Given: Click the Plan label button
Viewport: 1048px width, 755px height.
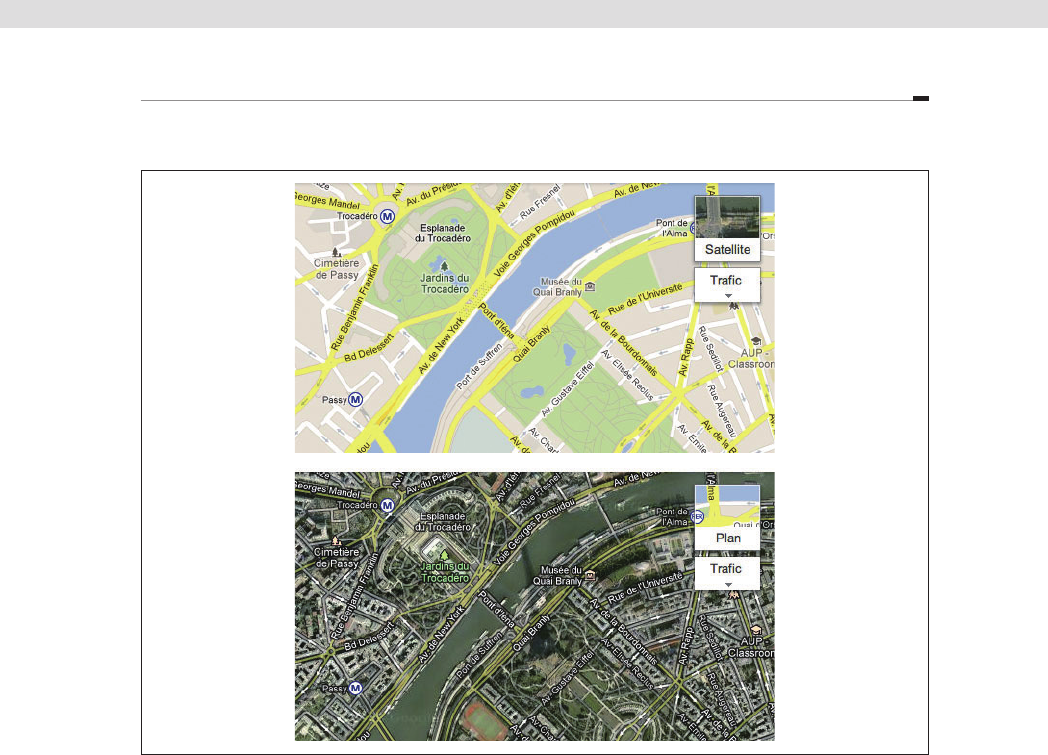Looking at the screenshot, I should pos(727,539).
